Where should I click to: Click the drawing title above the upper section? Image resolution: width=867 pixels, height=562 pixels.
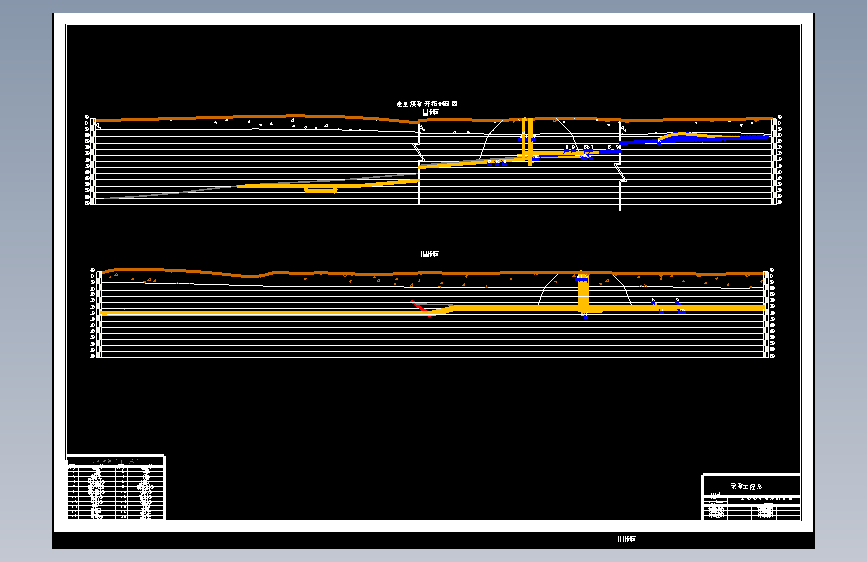[427, 103]
